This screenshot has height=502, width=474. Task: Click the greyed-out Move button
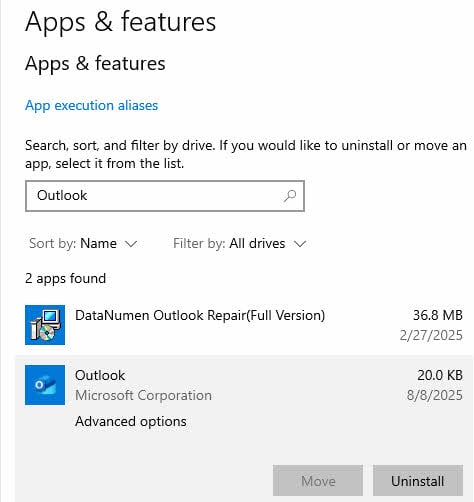(318, 481)
